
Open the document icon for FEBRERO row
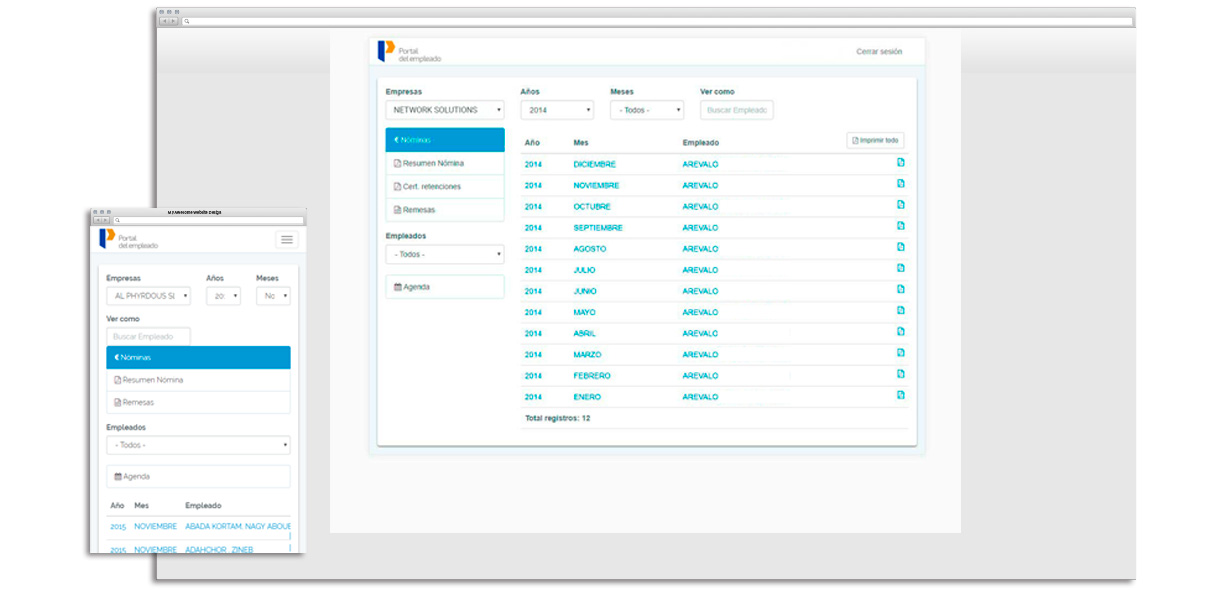point(900,374)
